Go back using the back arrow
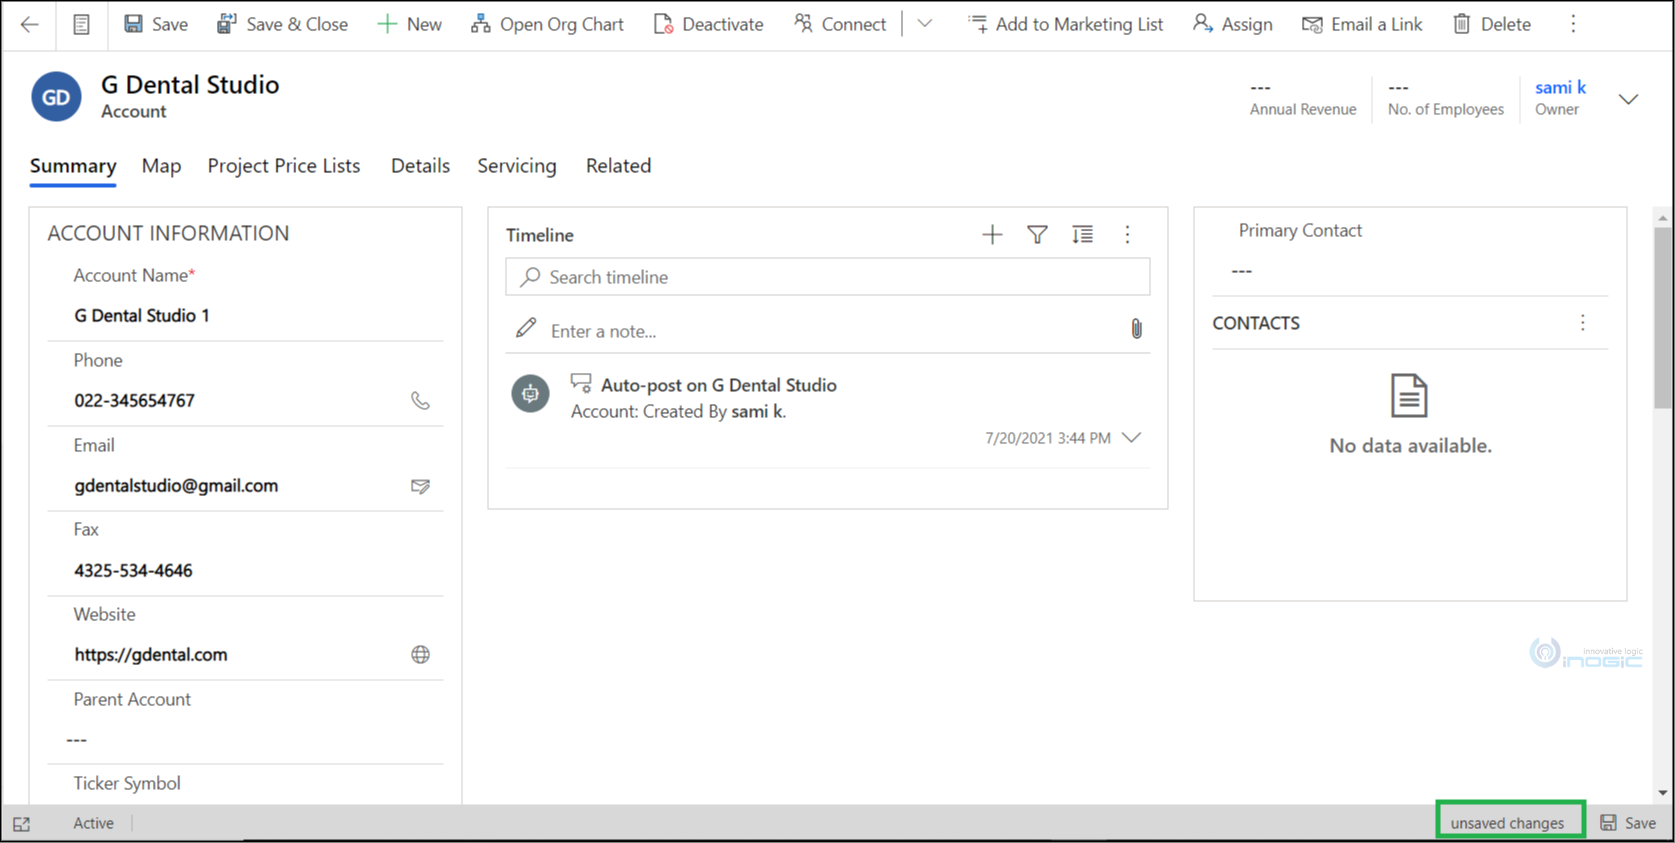This screenshot has height=843, width=1675. 29,24
